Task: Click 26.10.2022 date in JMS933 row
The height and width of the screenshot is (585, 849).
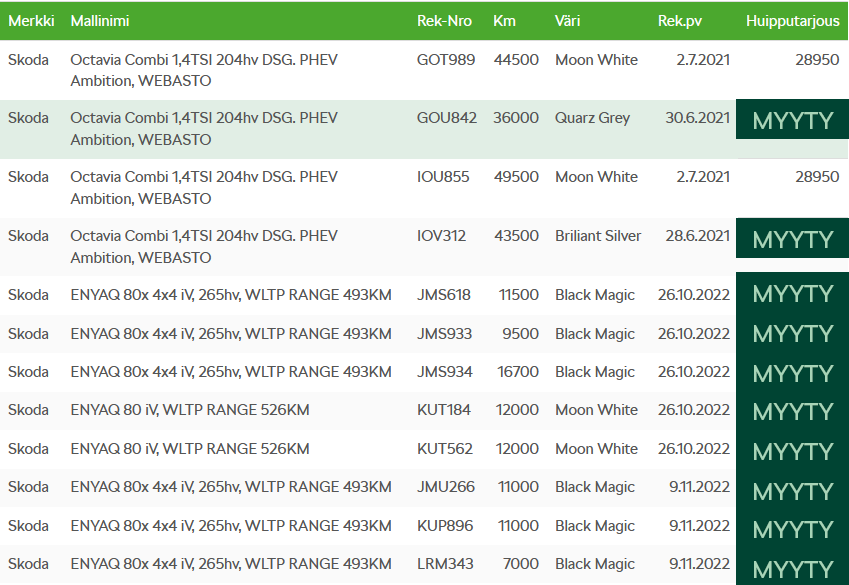Action: coord(694,334)
